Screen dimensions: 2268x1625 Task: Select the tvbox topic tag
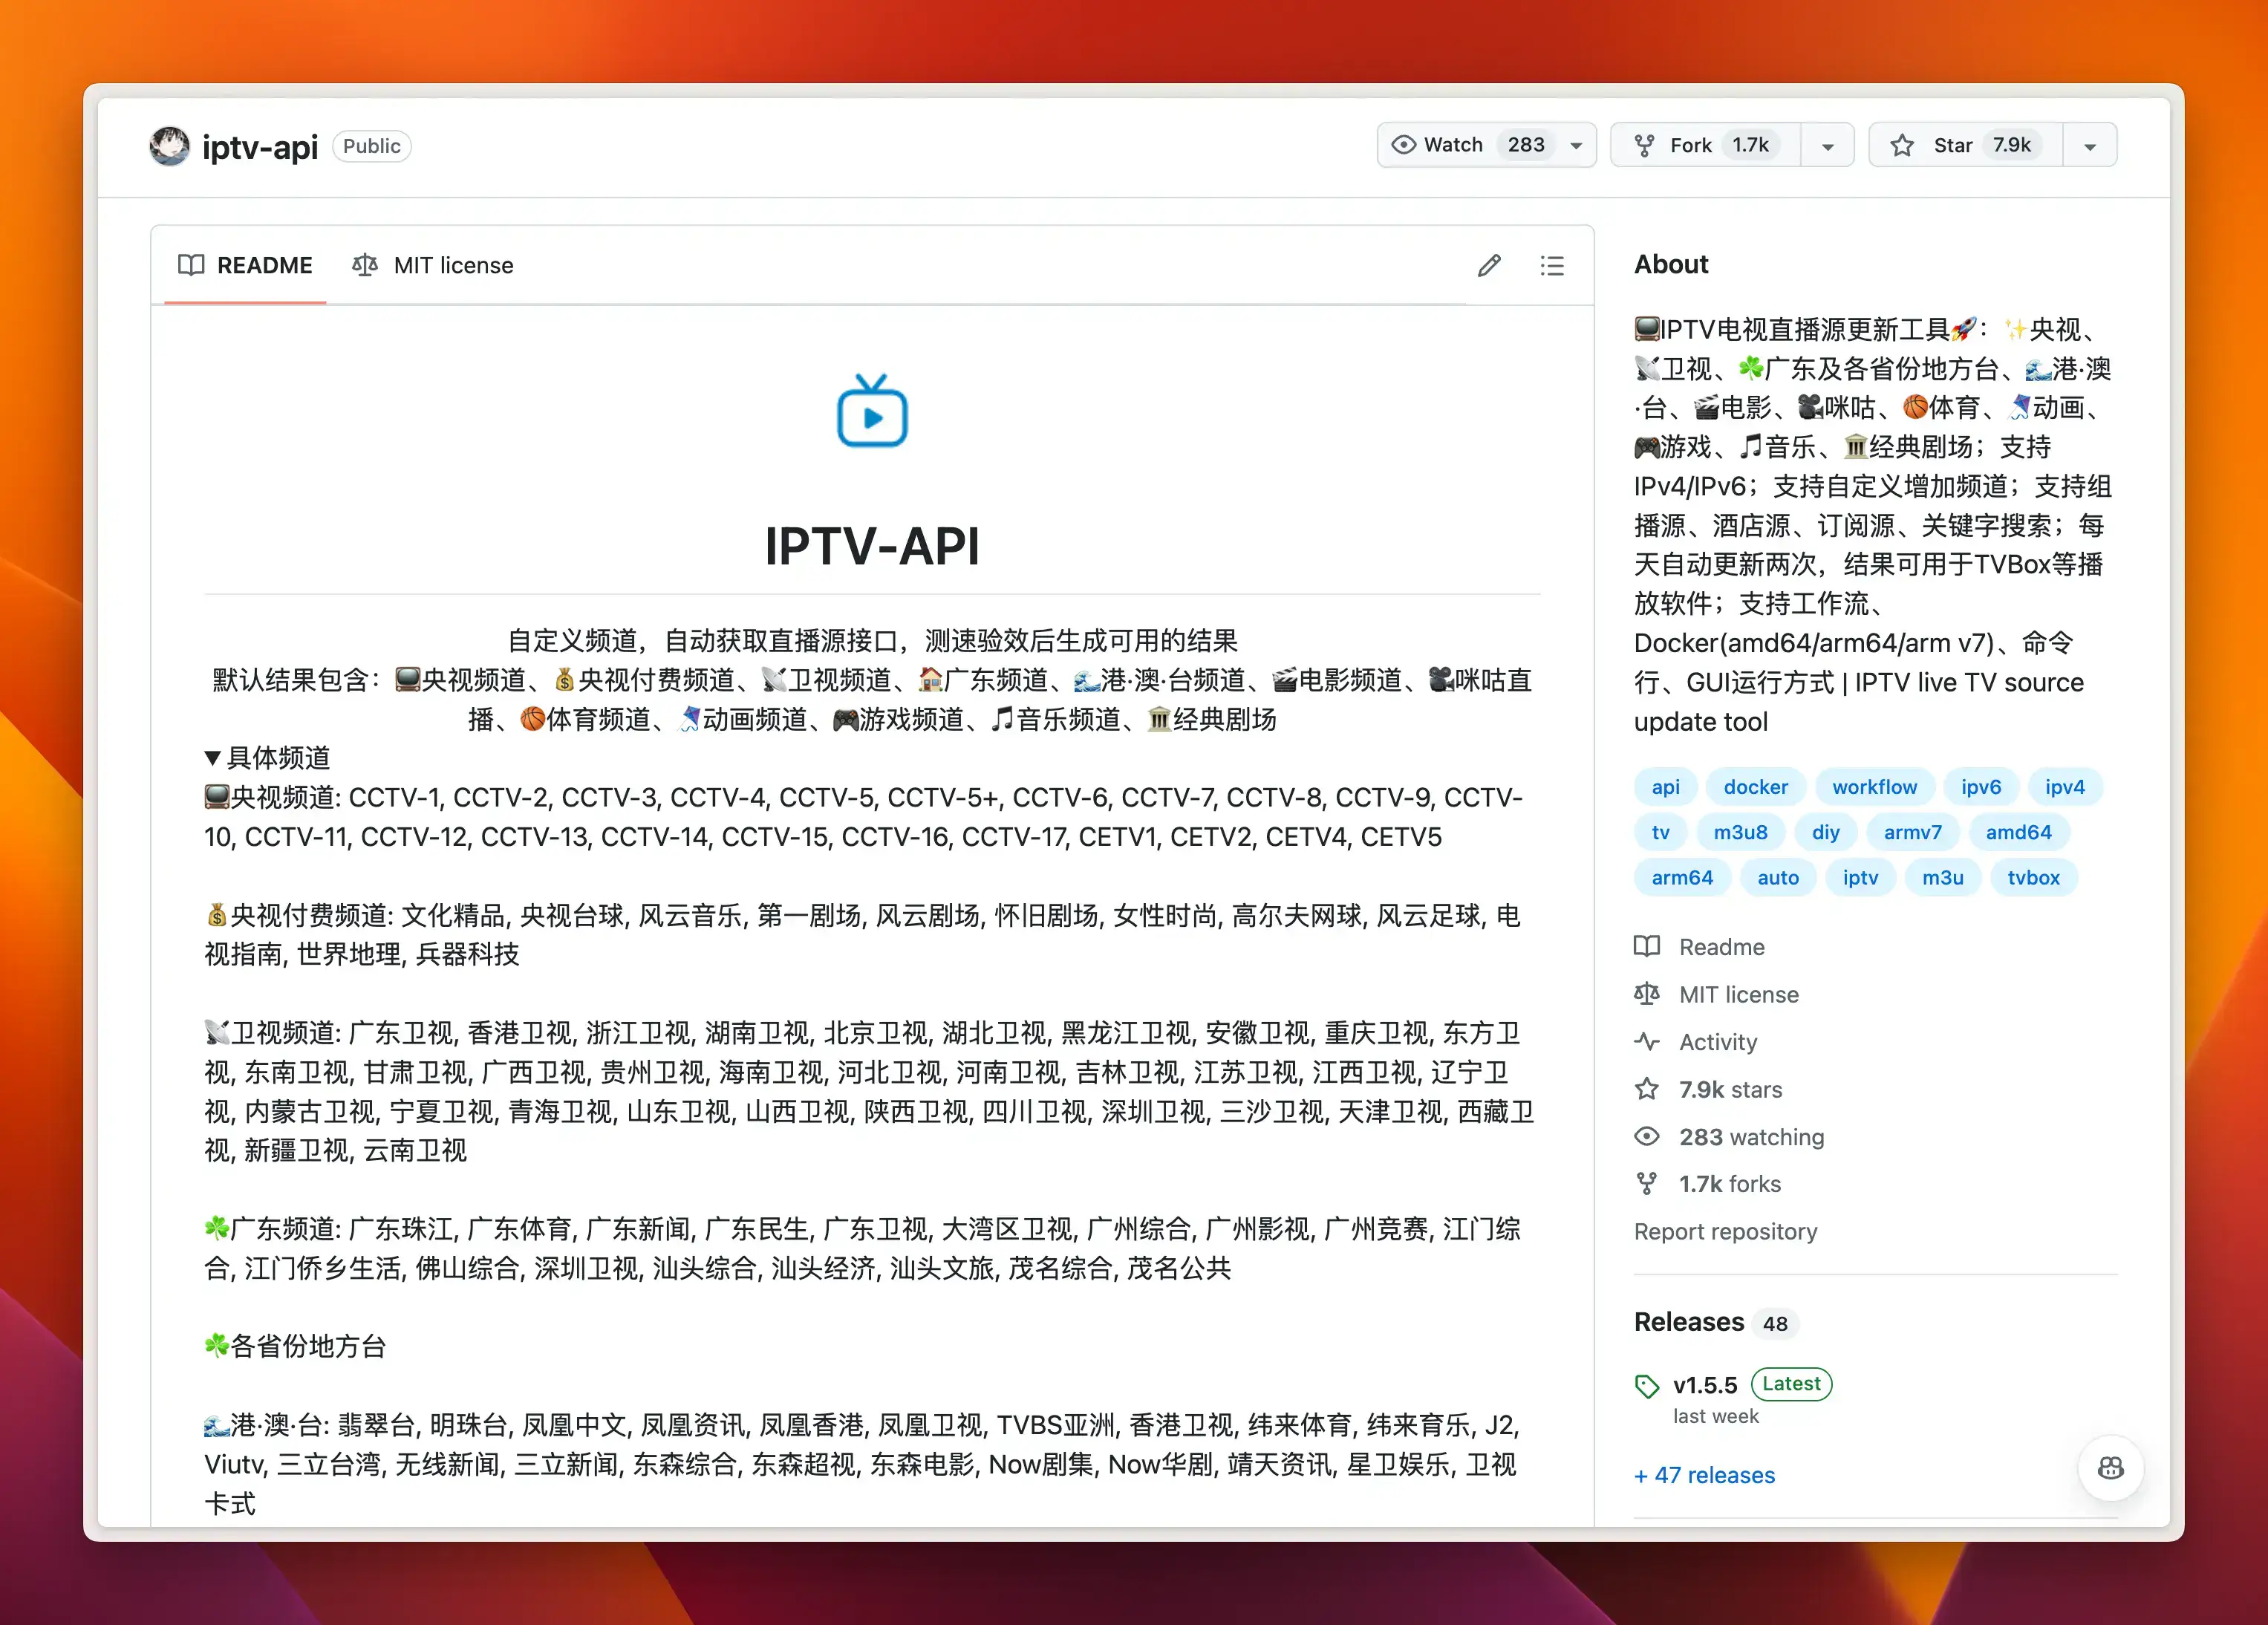pyautogui.click(x=2033, y=877)
